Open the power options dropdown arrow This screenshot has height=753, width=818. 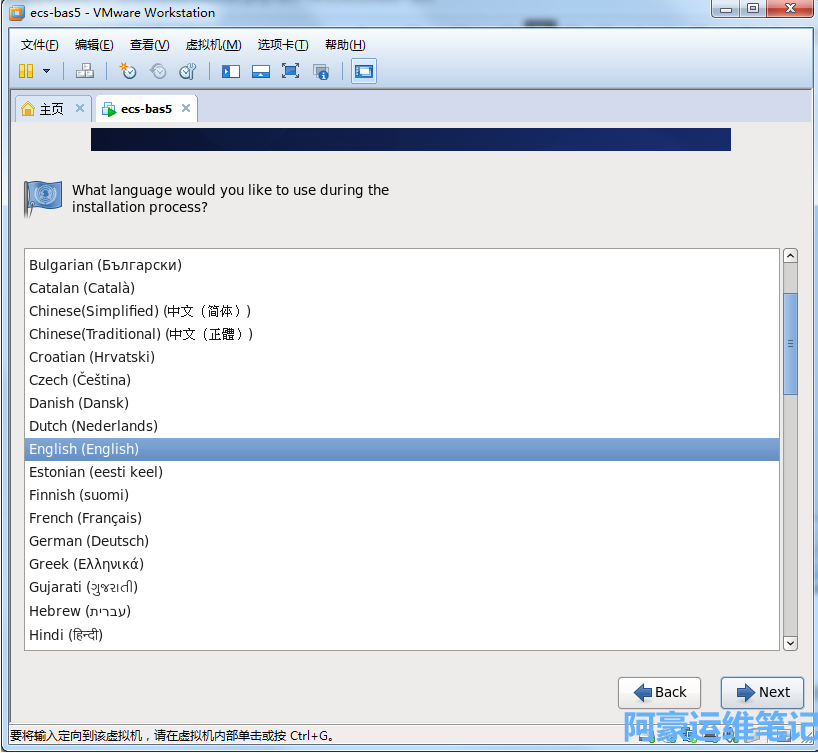coord(46,71)
